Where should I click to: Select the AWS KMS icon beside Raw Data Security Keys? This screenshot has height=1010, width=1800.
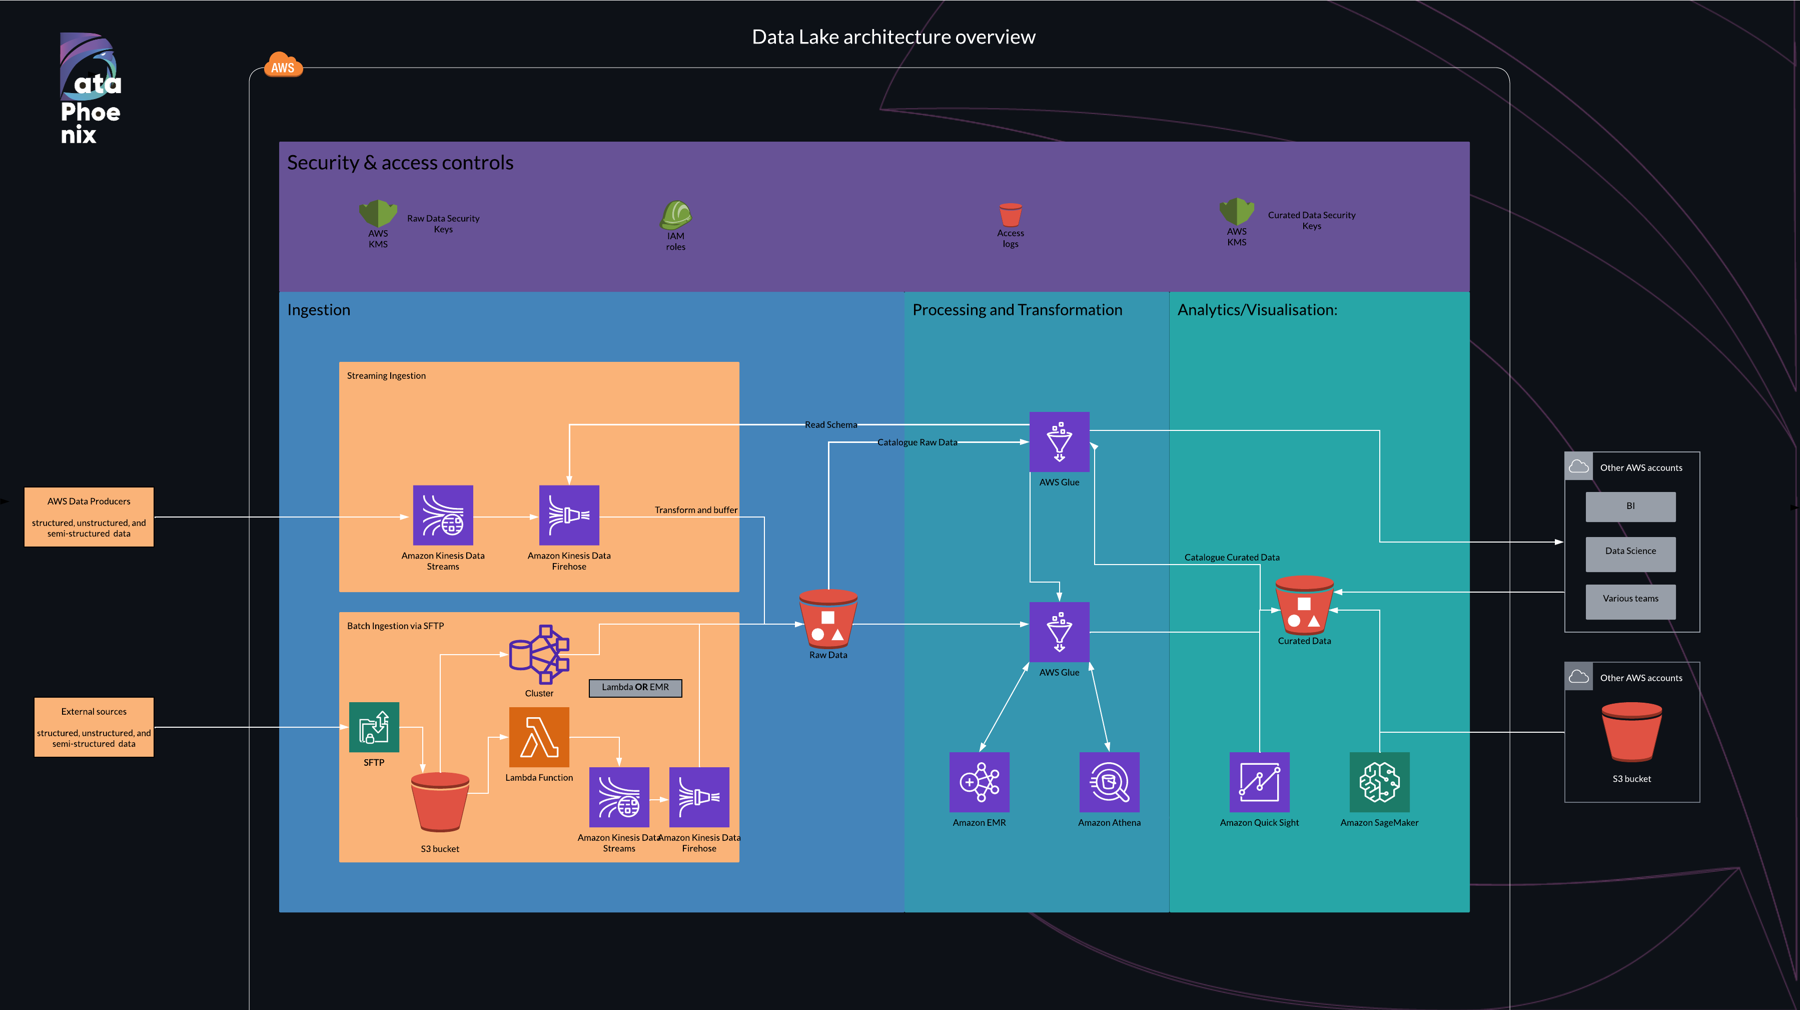point(378,212)
